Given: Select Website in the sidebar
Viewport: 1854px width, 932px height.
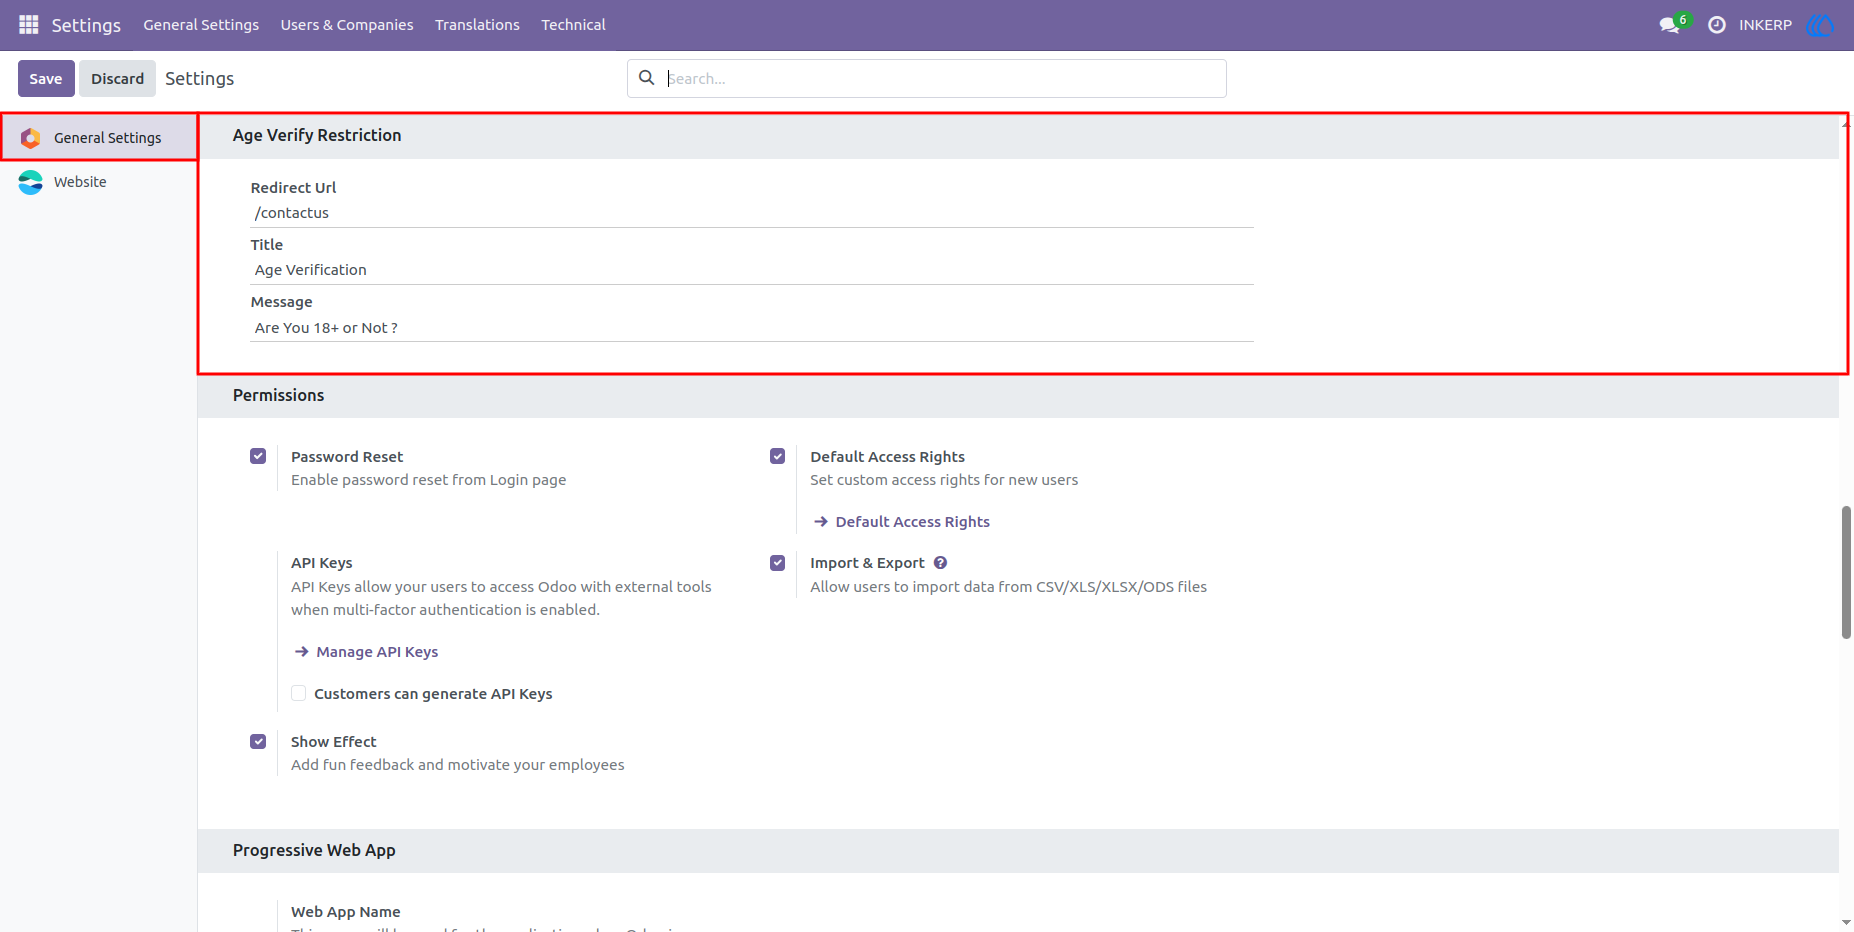Looking at the screenshot, I should point(99,182).
